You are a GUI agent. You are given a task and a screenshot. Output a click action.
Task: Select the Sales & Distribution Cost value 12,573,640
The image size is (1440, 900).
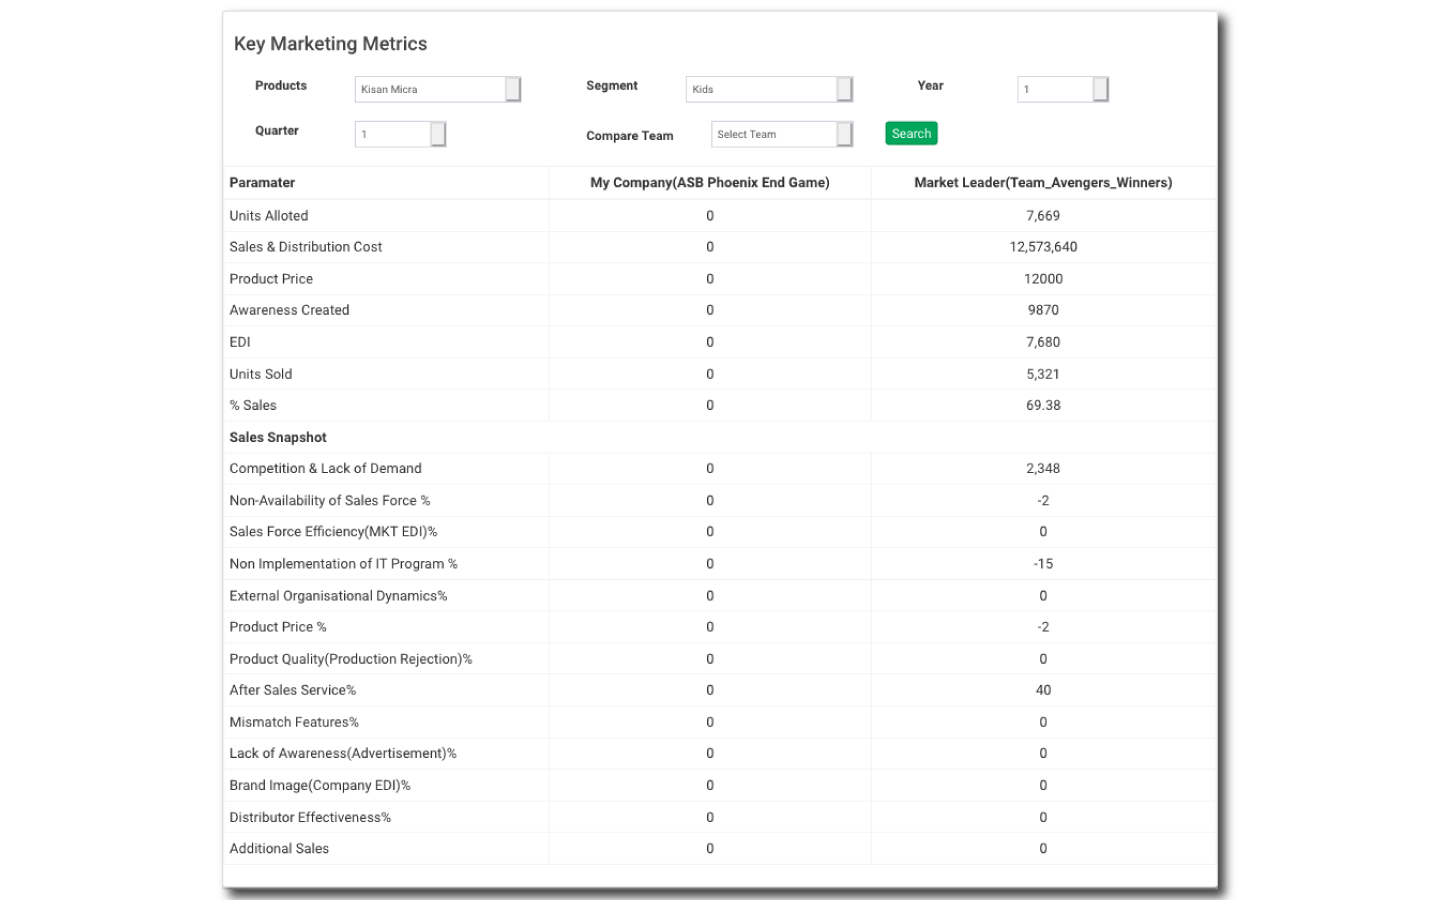[x=1043, y=246]
